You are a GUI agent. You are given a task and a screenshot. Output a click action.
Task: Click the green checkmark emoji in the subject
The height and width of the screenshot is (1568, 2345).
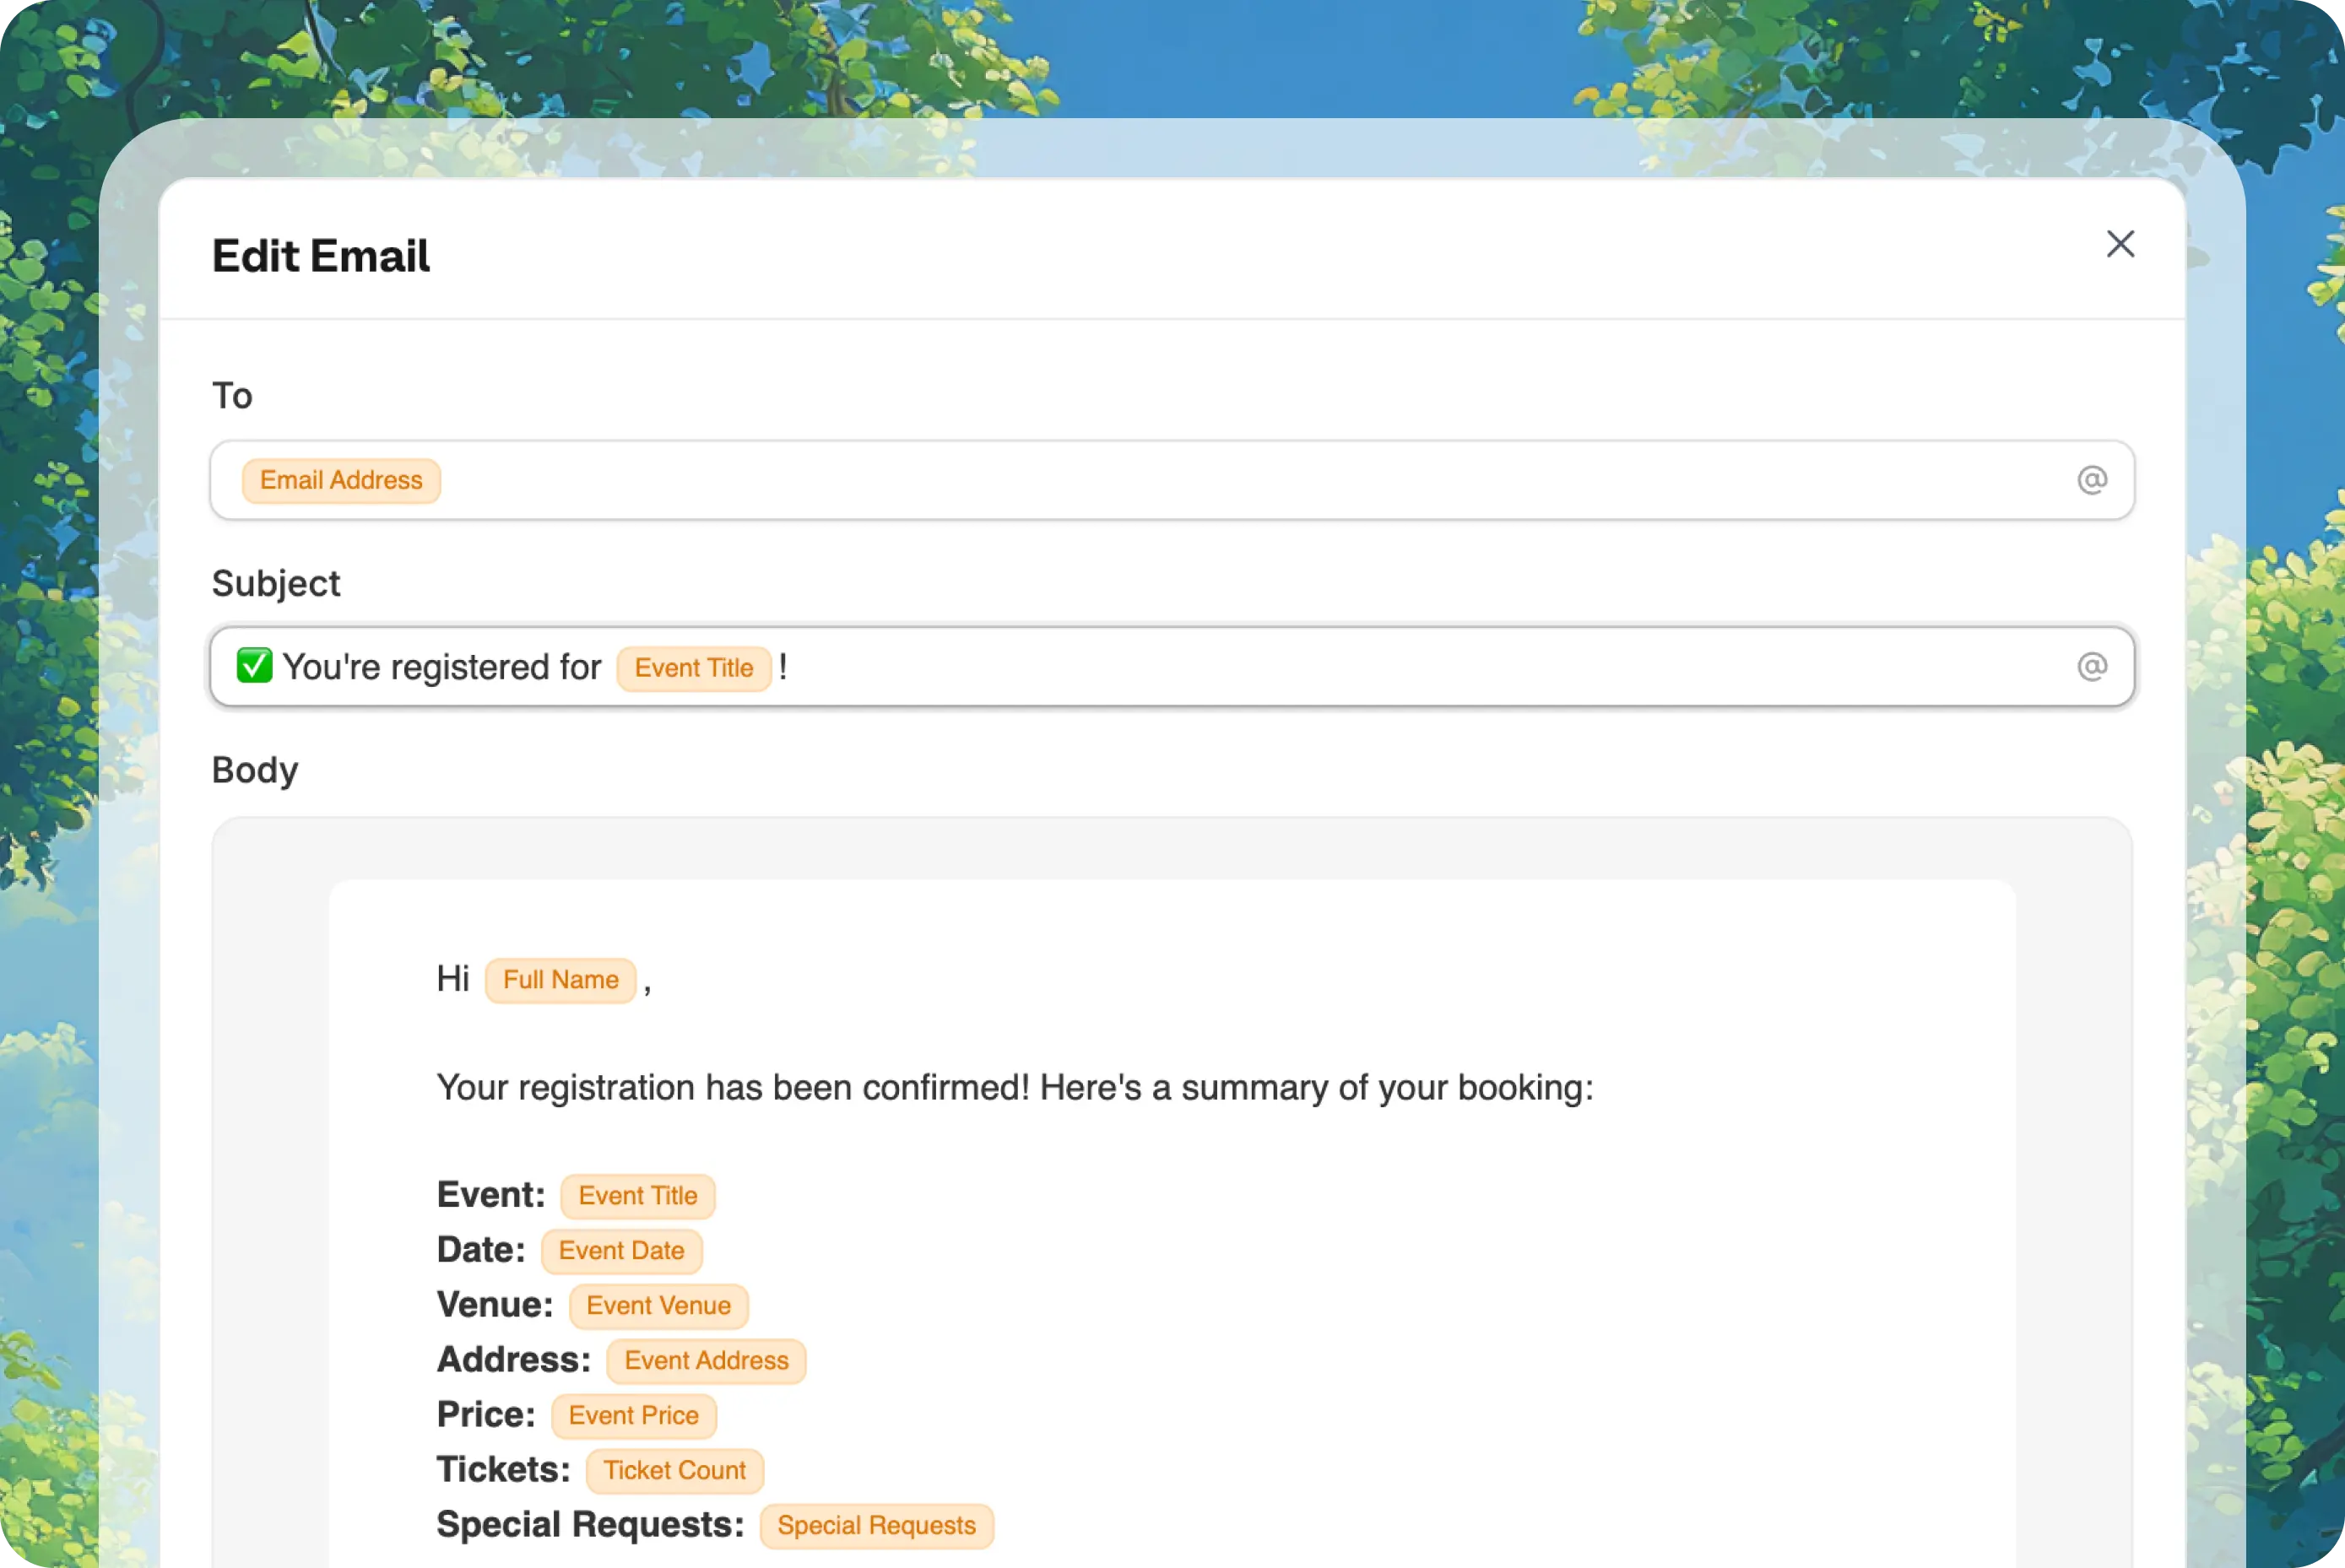[253, 666]
